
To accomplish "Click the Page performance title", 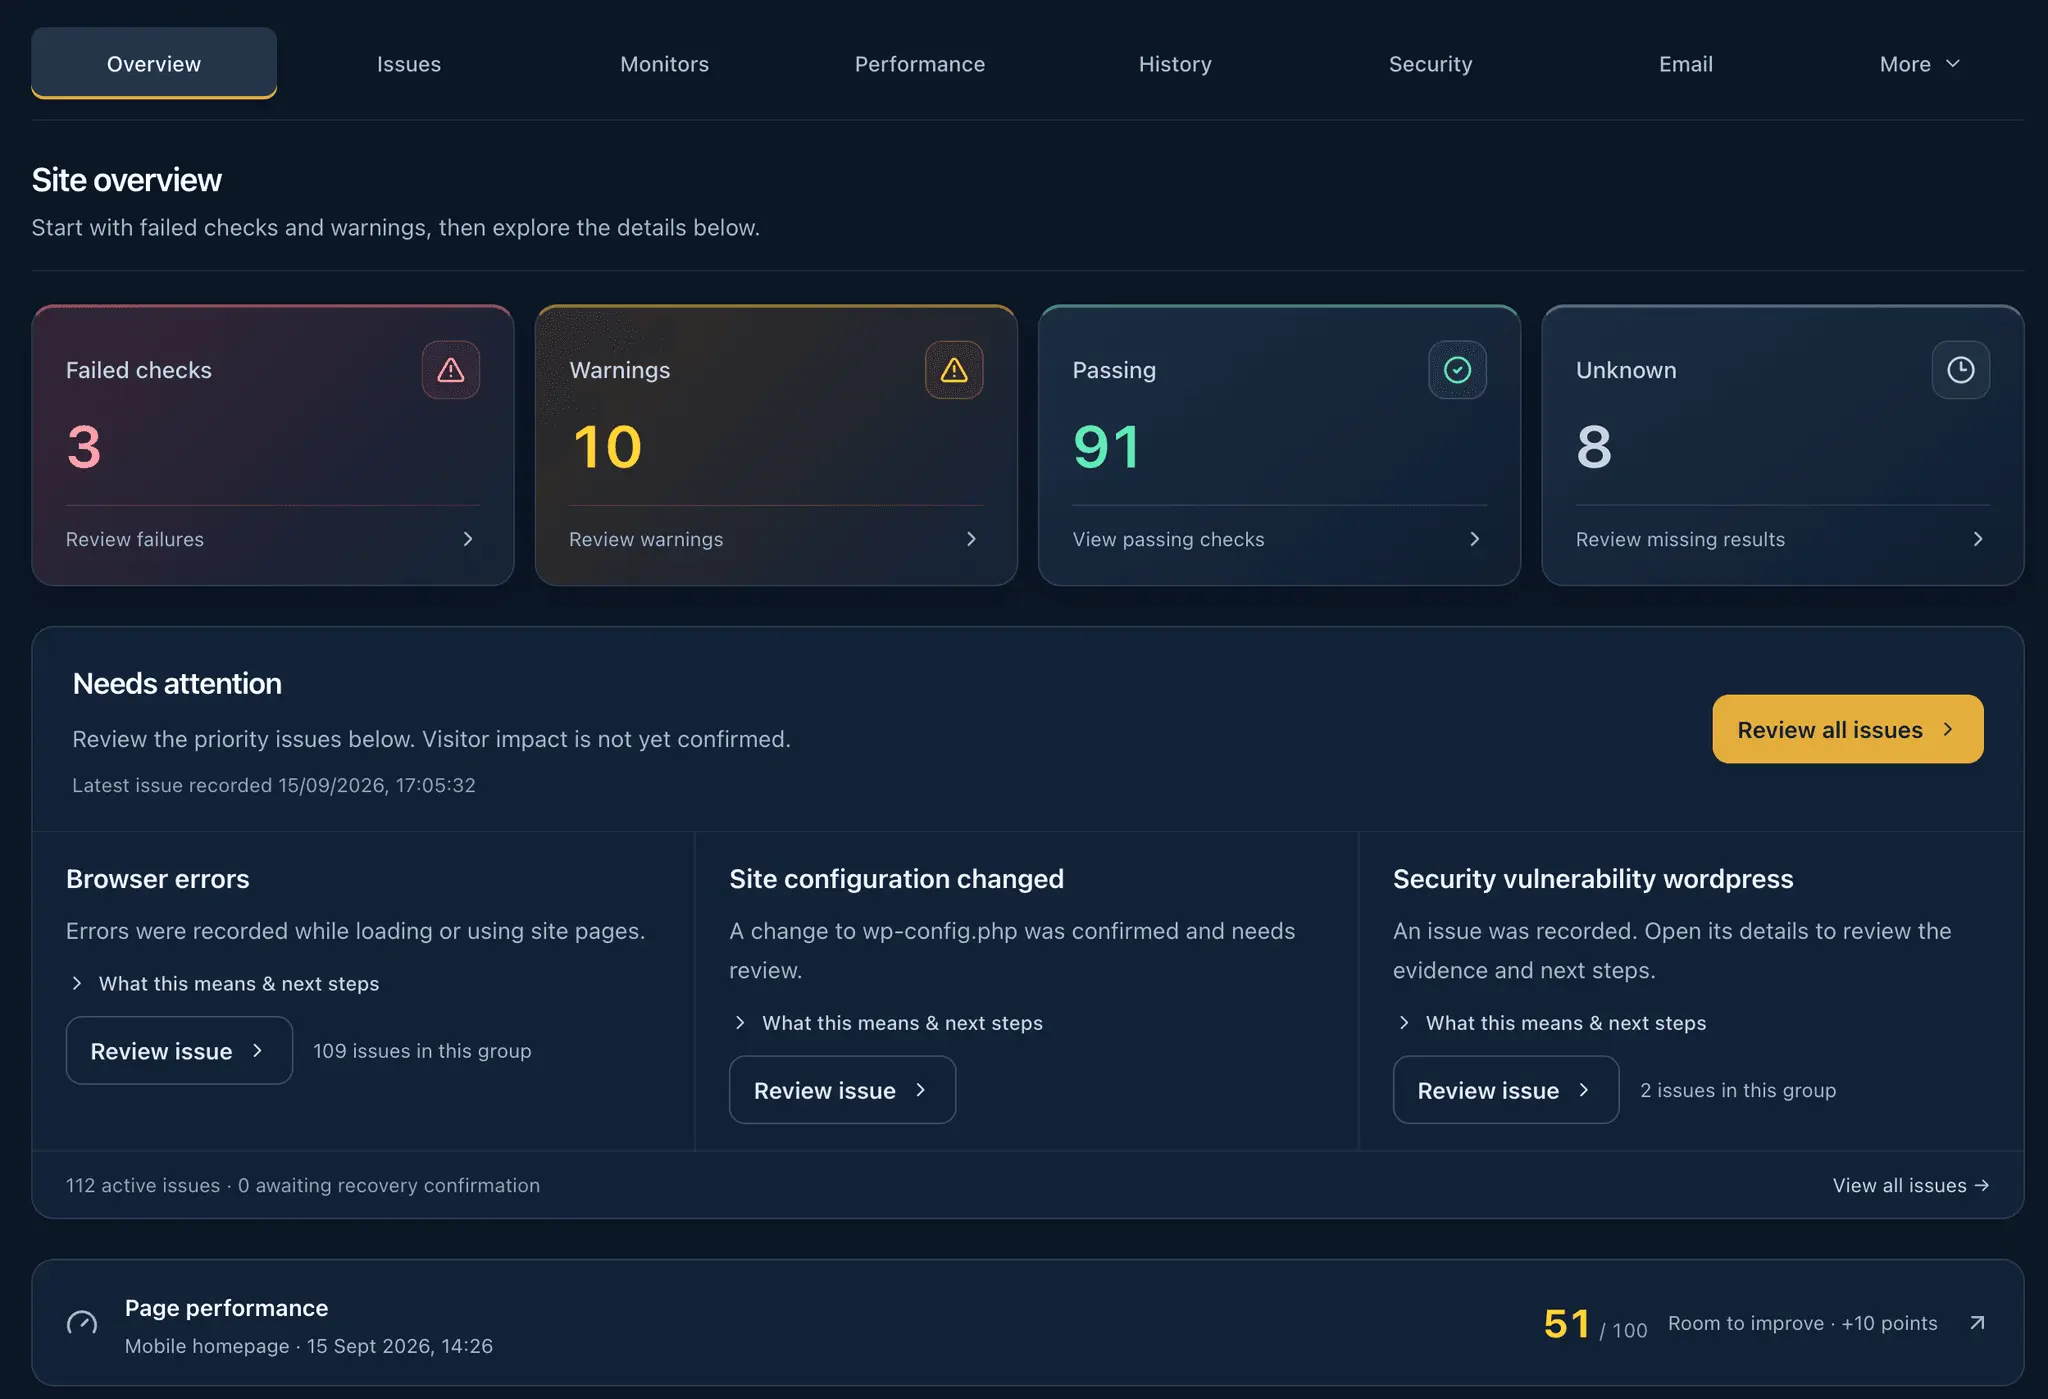I will (x=226, y=1308).
